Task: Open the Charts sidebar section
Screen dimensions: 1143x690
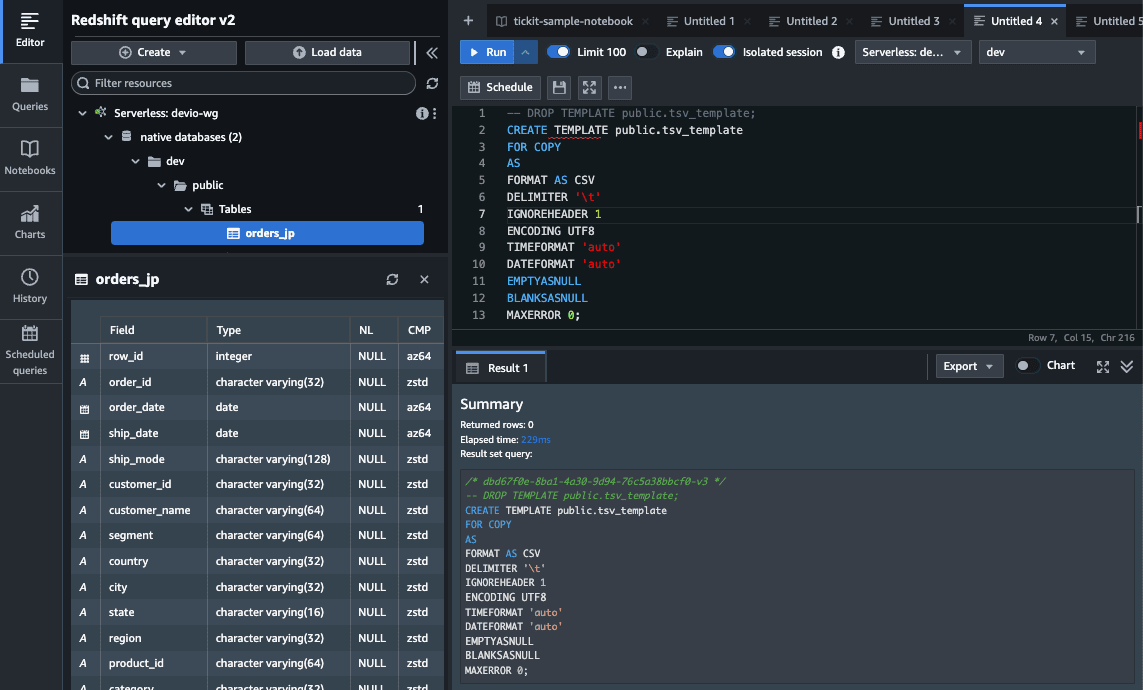Action: (30, 223)
